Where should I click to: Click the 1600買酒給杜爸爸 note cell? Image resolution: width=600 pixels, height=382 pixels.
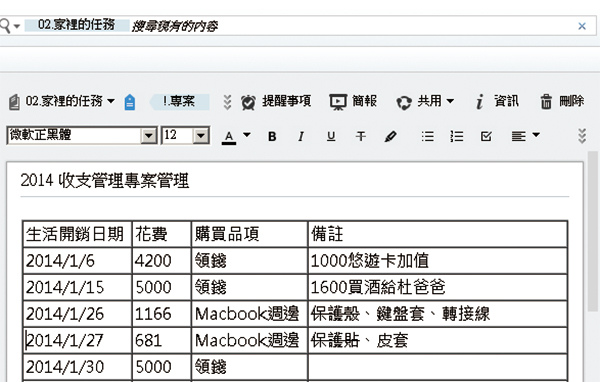pos(438,287)
